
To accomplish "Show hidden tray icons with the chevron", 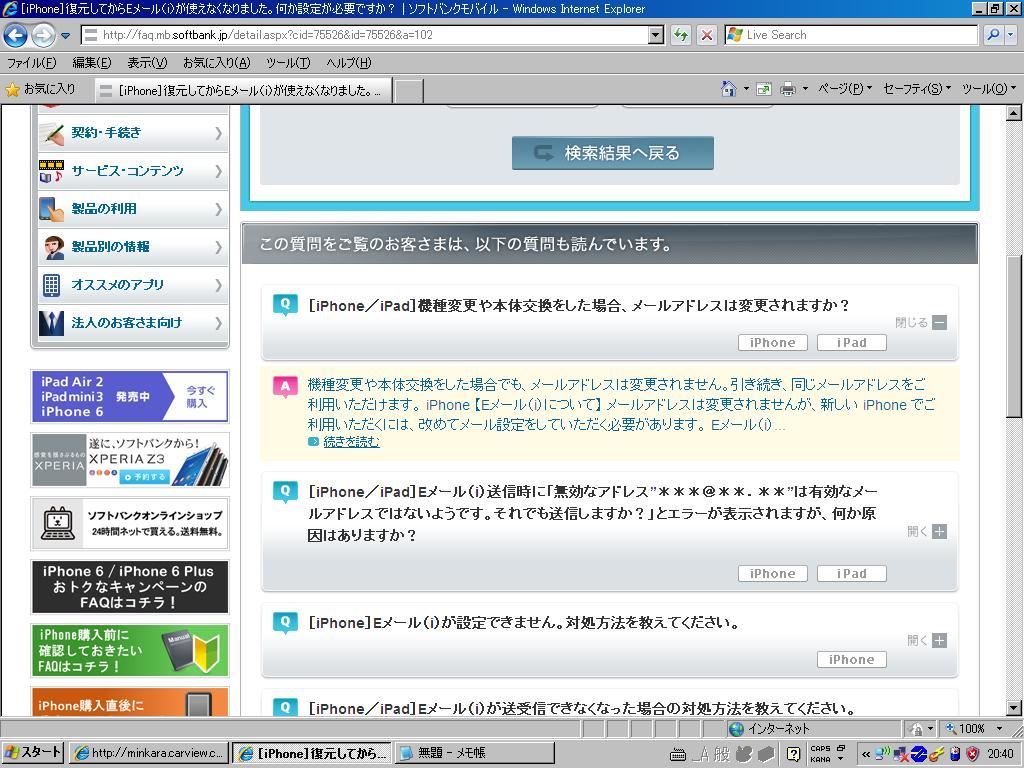I will [x=866, y=754].
